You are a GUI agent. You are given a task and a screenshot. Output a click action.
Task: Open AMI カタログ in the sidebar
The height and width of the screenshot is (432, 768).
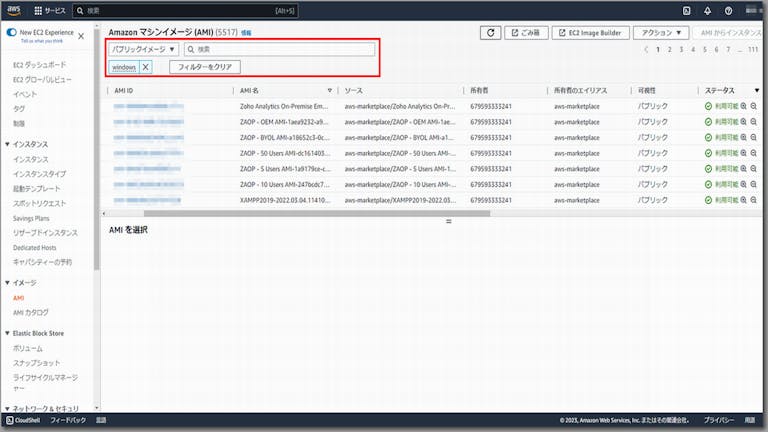pyautogui.click(x=31, y=313)
